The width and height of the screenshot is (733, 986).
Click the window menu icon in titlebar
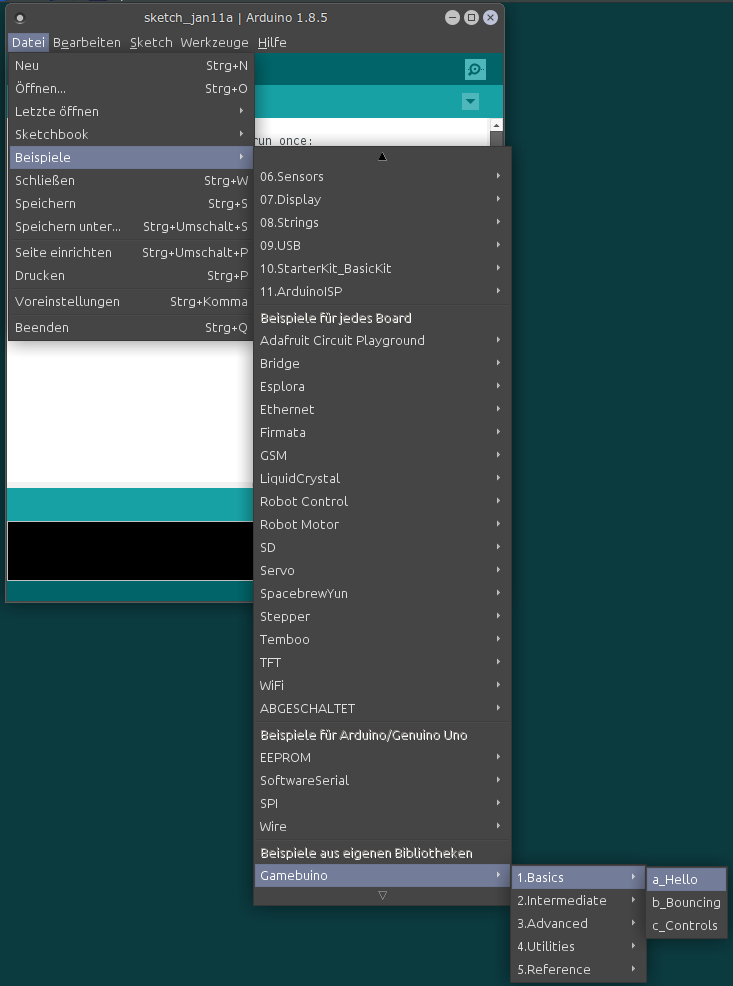[20, 18]
